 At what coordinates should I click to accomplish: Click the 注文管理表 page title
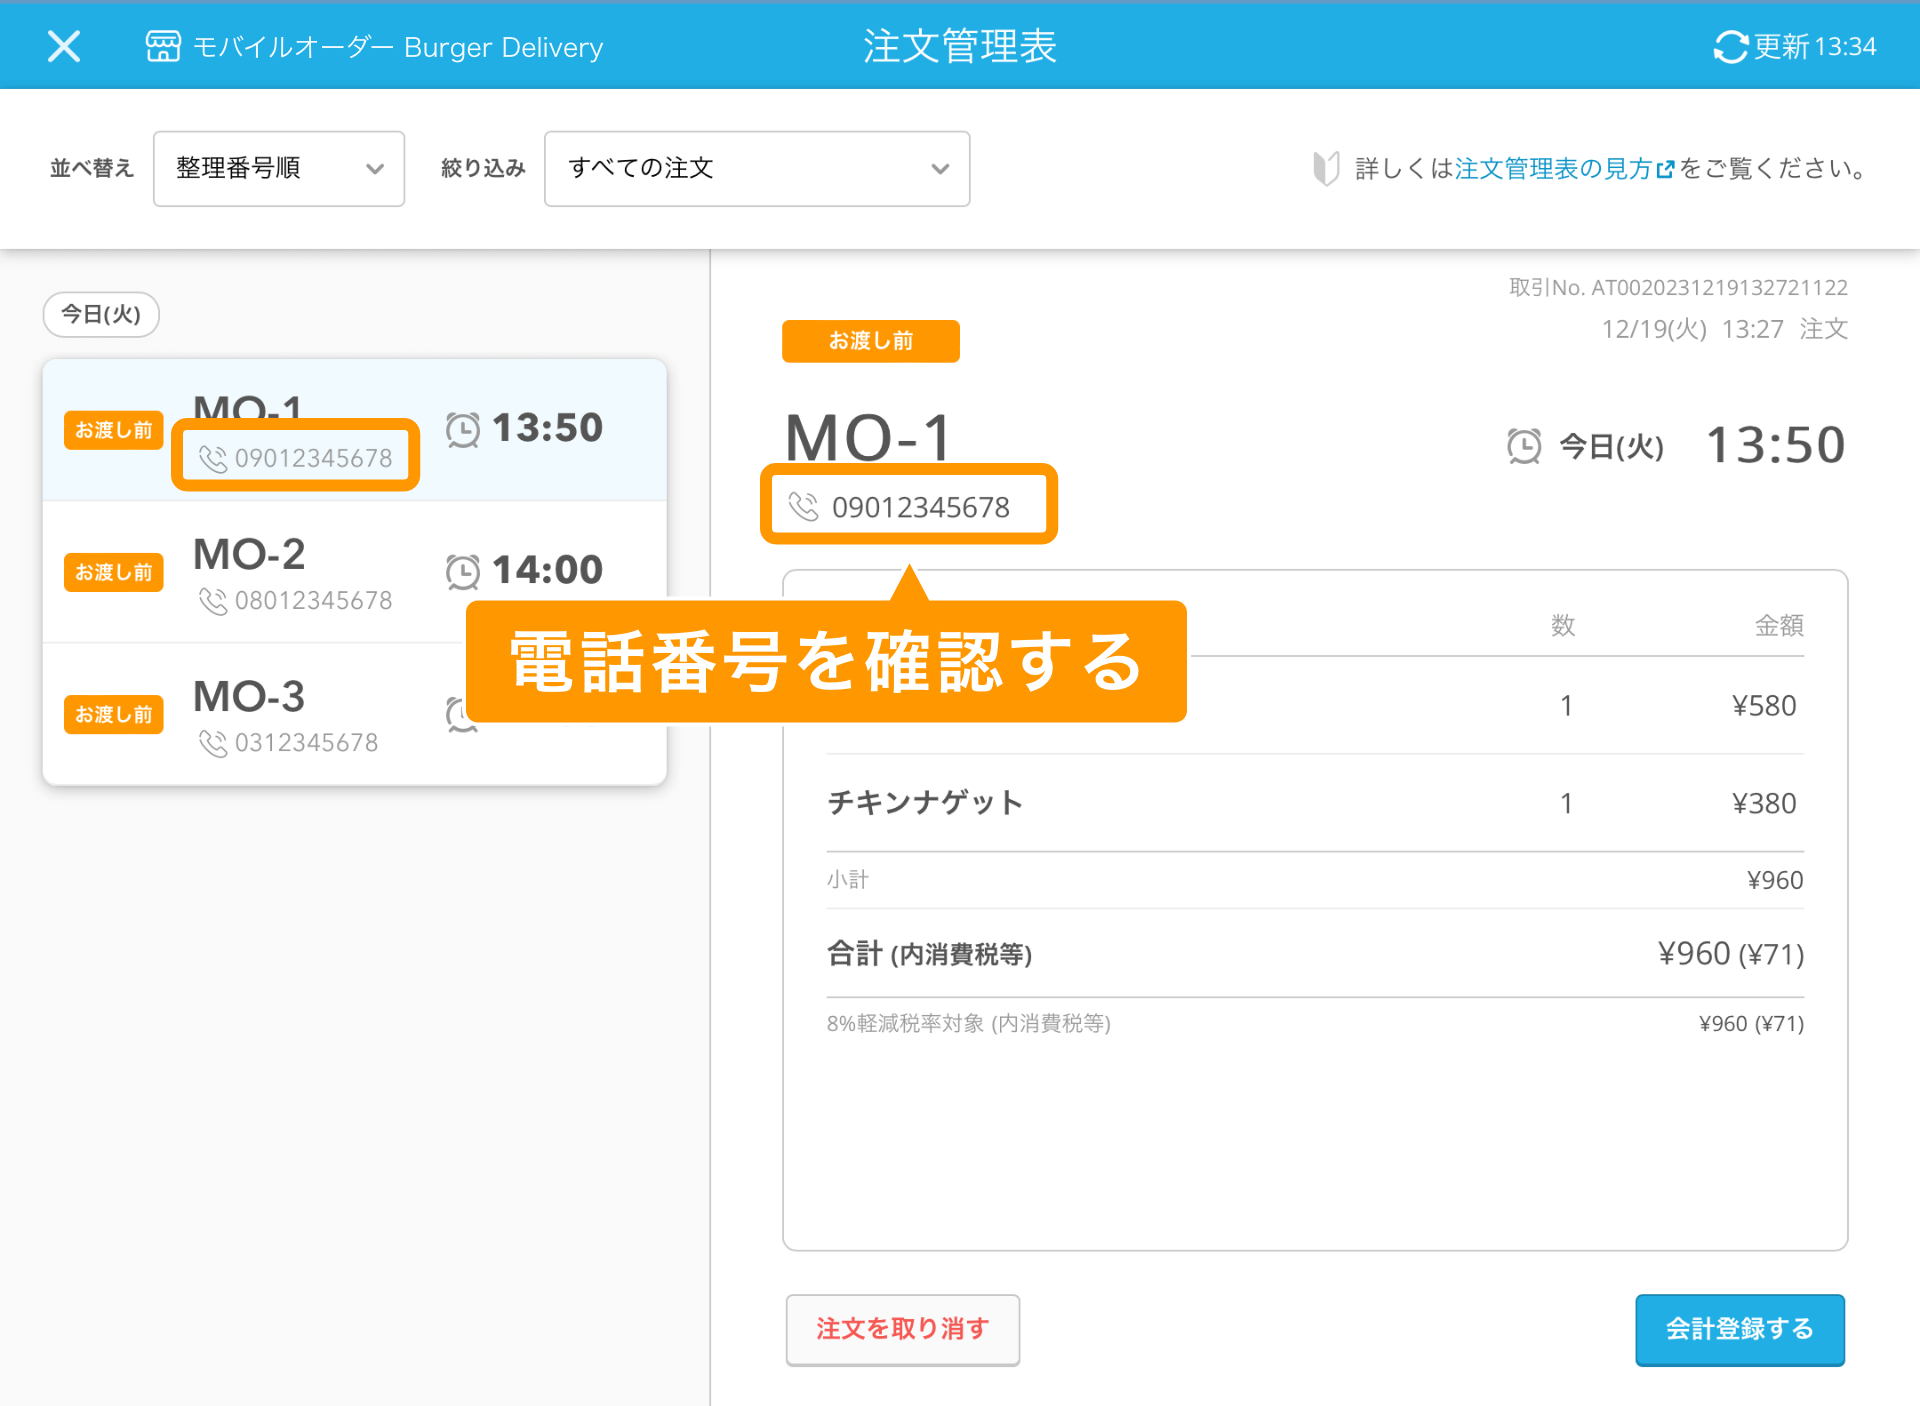pyautogui.click(x=960, y=46)
